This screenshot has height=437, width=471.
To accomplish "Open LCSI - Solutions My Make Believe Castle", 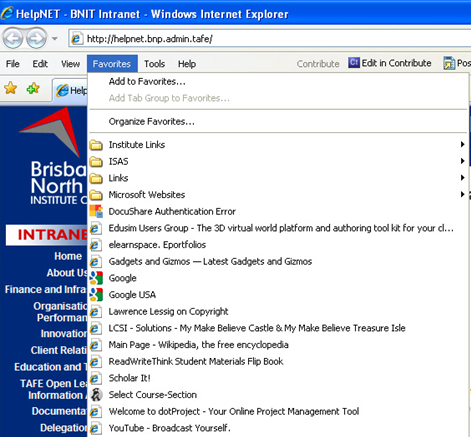I will 257,328.
